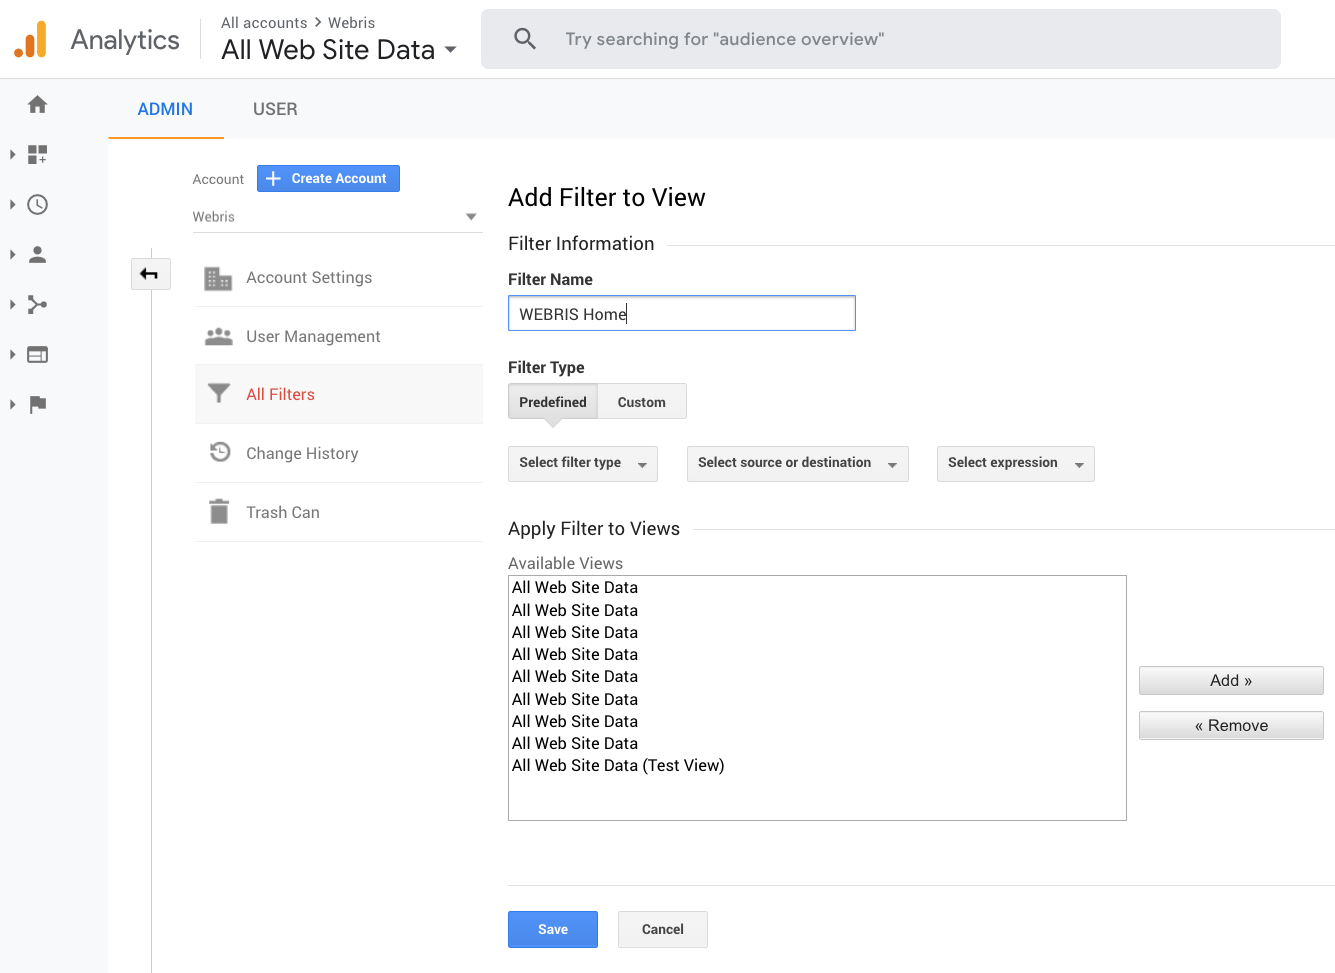Viewport: 1335px width, 973px height.
Task: Open the Audience person icon
Action: (x=38, y=255)
